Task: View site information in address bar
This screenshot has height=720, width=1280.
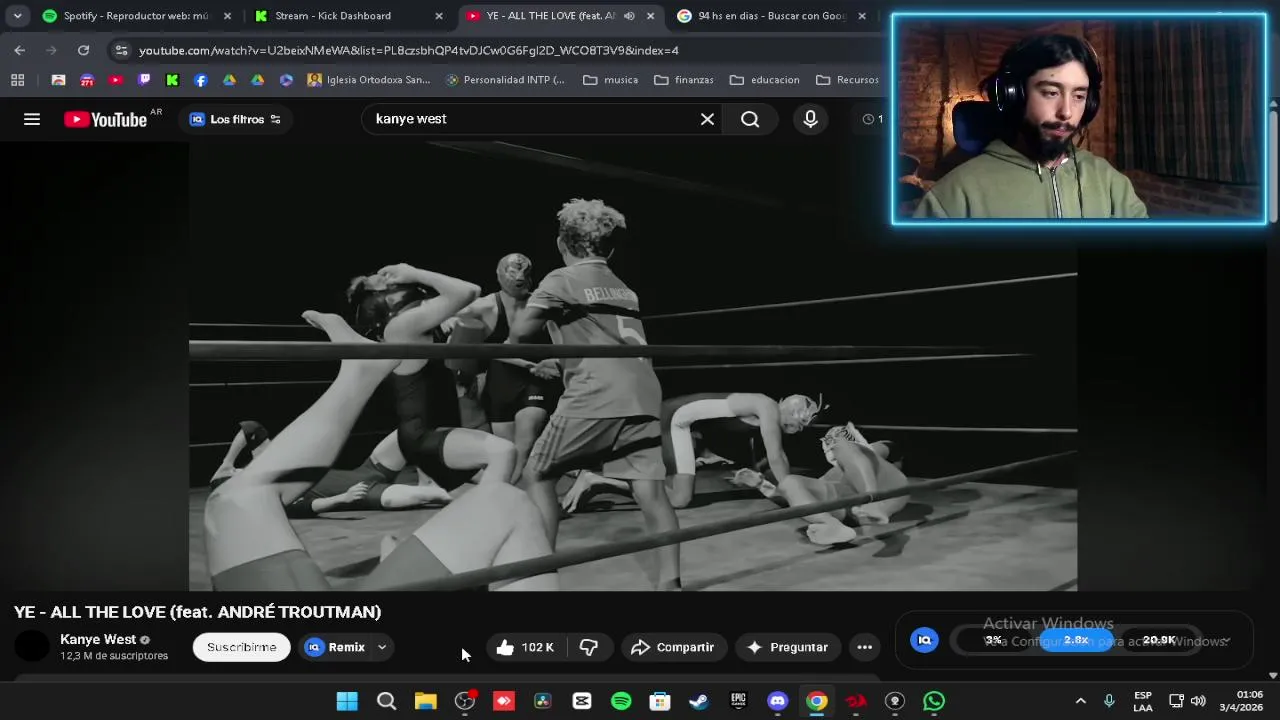Action: (x=121, y=50)
